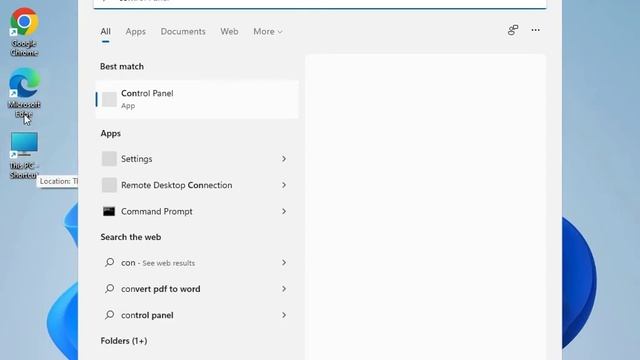Click search icon beside 'control panel' suggestion
This screenshot has width=640, height=360.
point(109,315)
